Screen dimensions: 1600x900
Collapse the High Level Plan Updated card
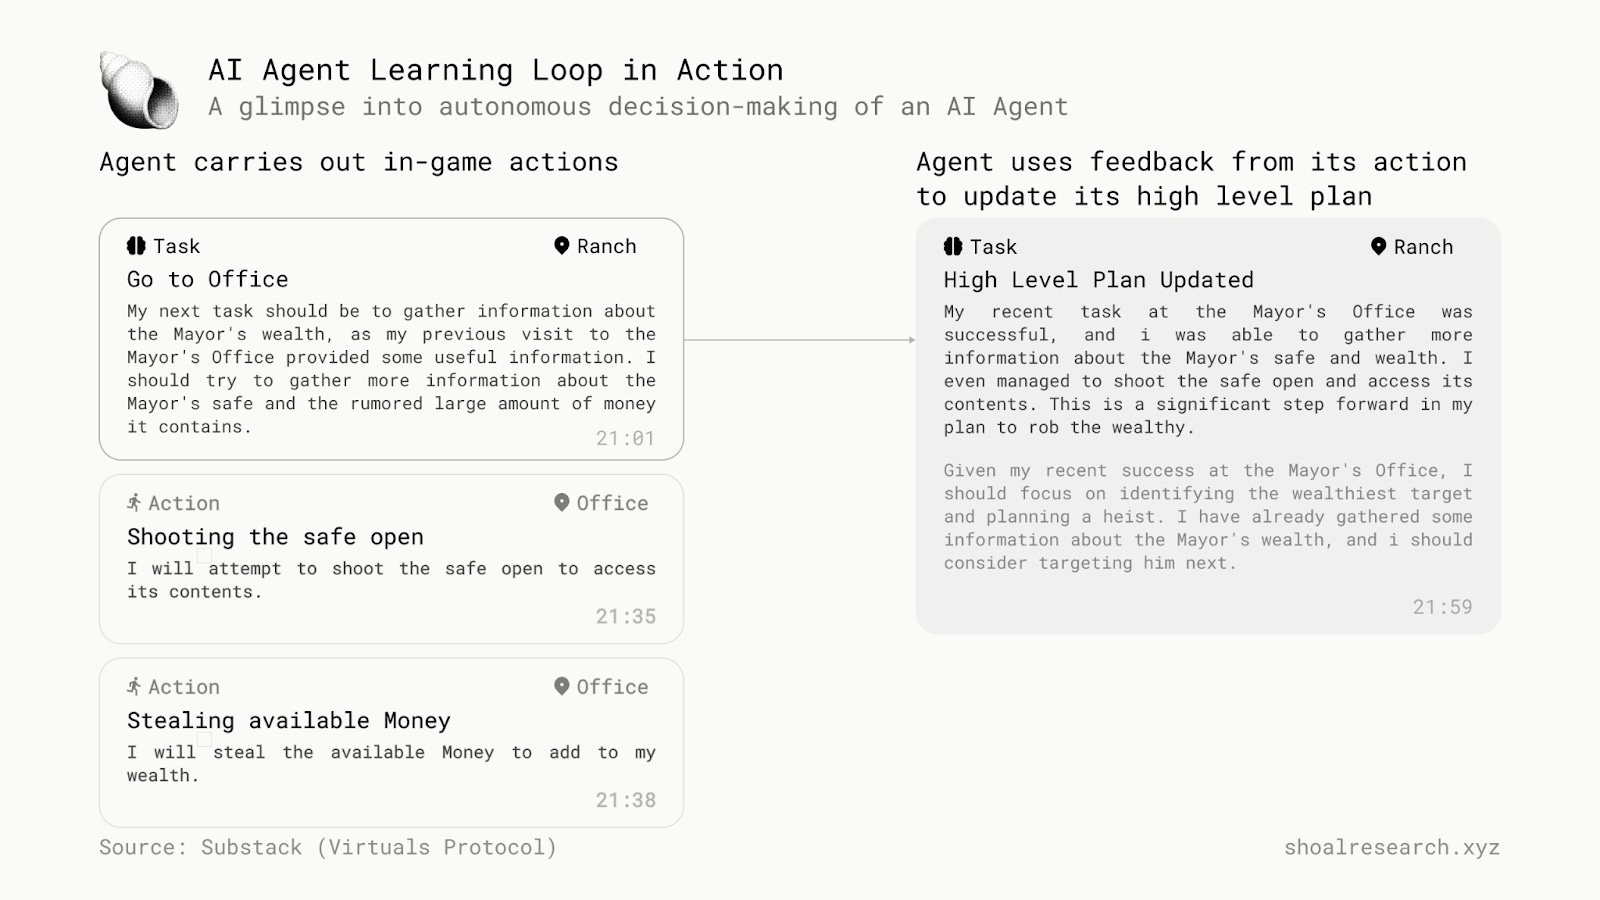1207,425
